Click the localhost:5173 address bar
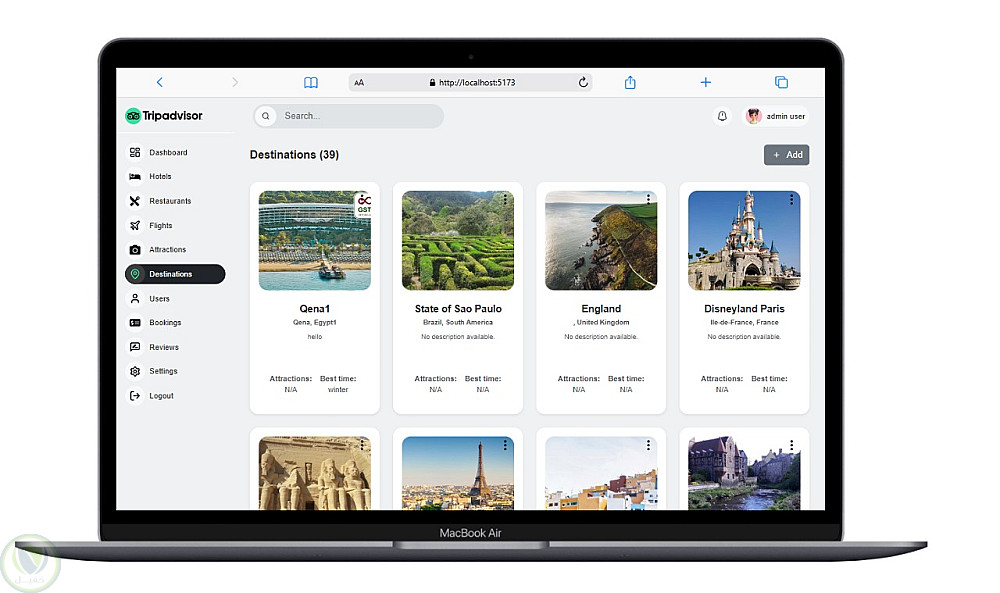Image resolution: width=1000 pixels, height=593 pixels. coord(471,82)
